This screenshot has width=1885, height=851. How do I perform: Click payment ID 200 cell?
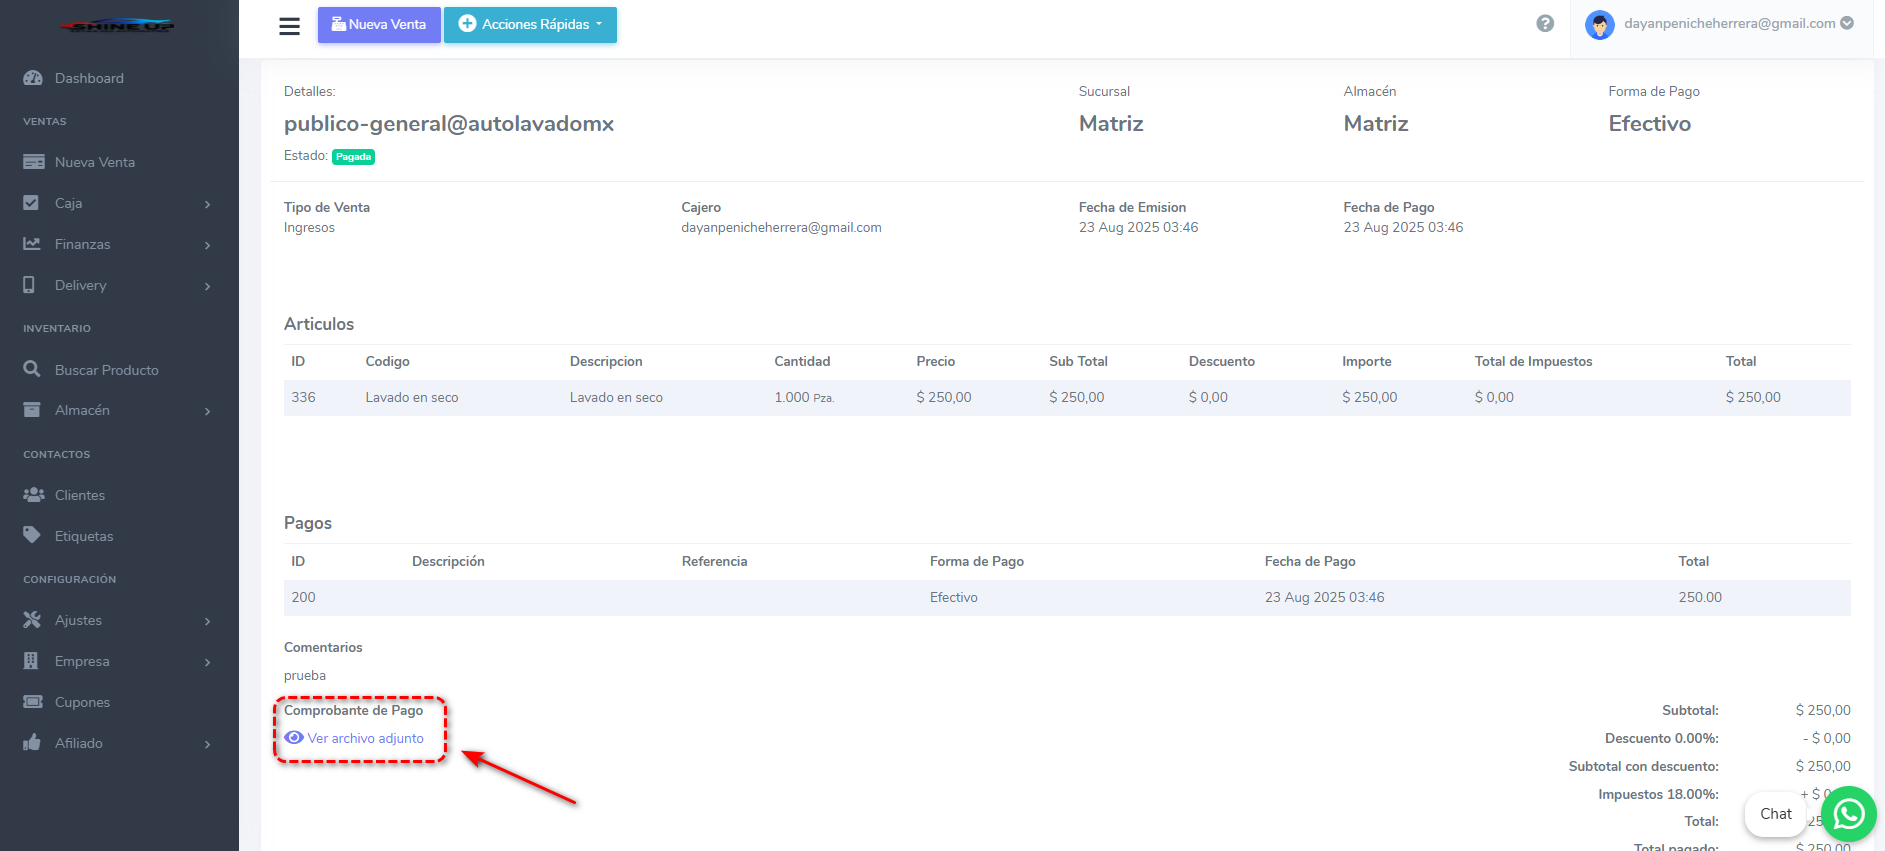(x=303, y=597)
